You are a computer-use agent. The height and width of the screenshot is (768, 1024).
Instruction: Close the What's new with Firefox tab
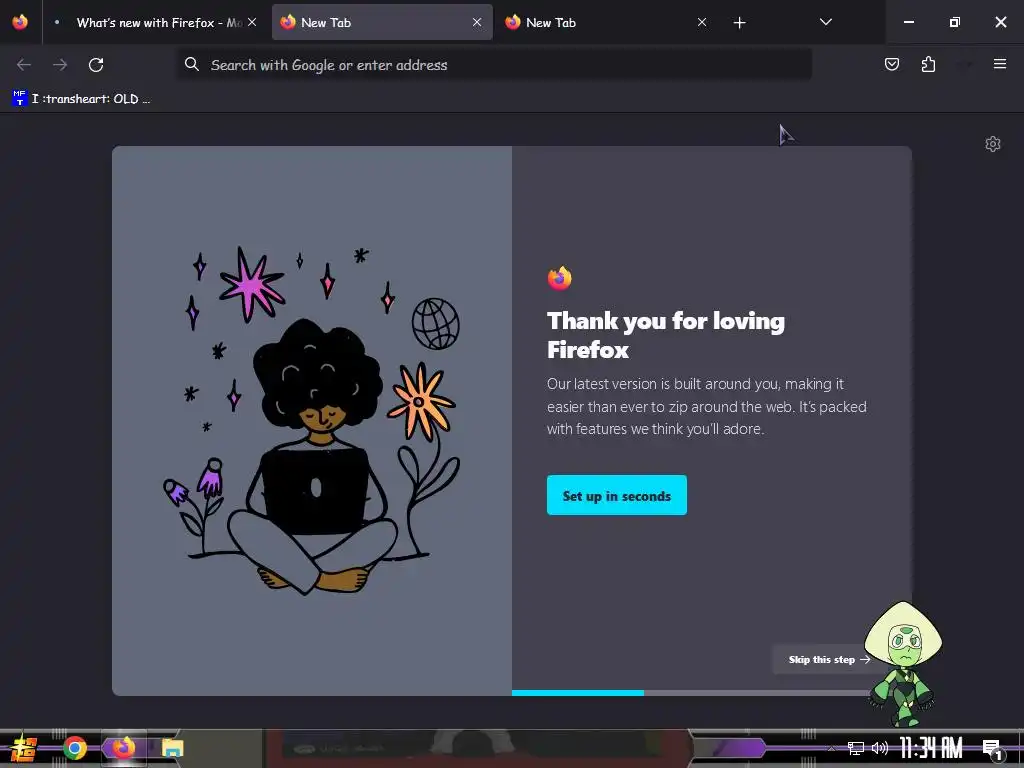252,22
